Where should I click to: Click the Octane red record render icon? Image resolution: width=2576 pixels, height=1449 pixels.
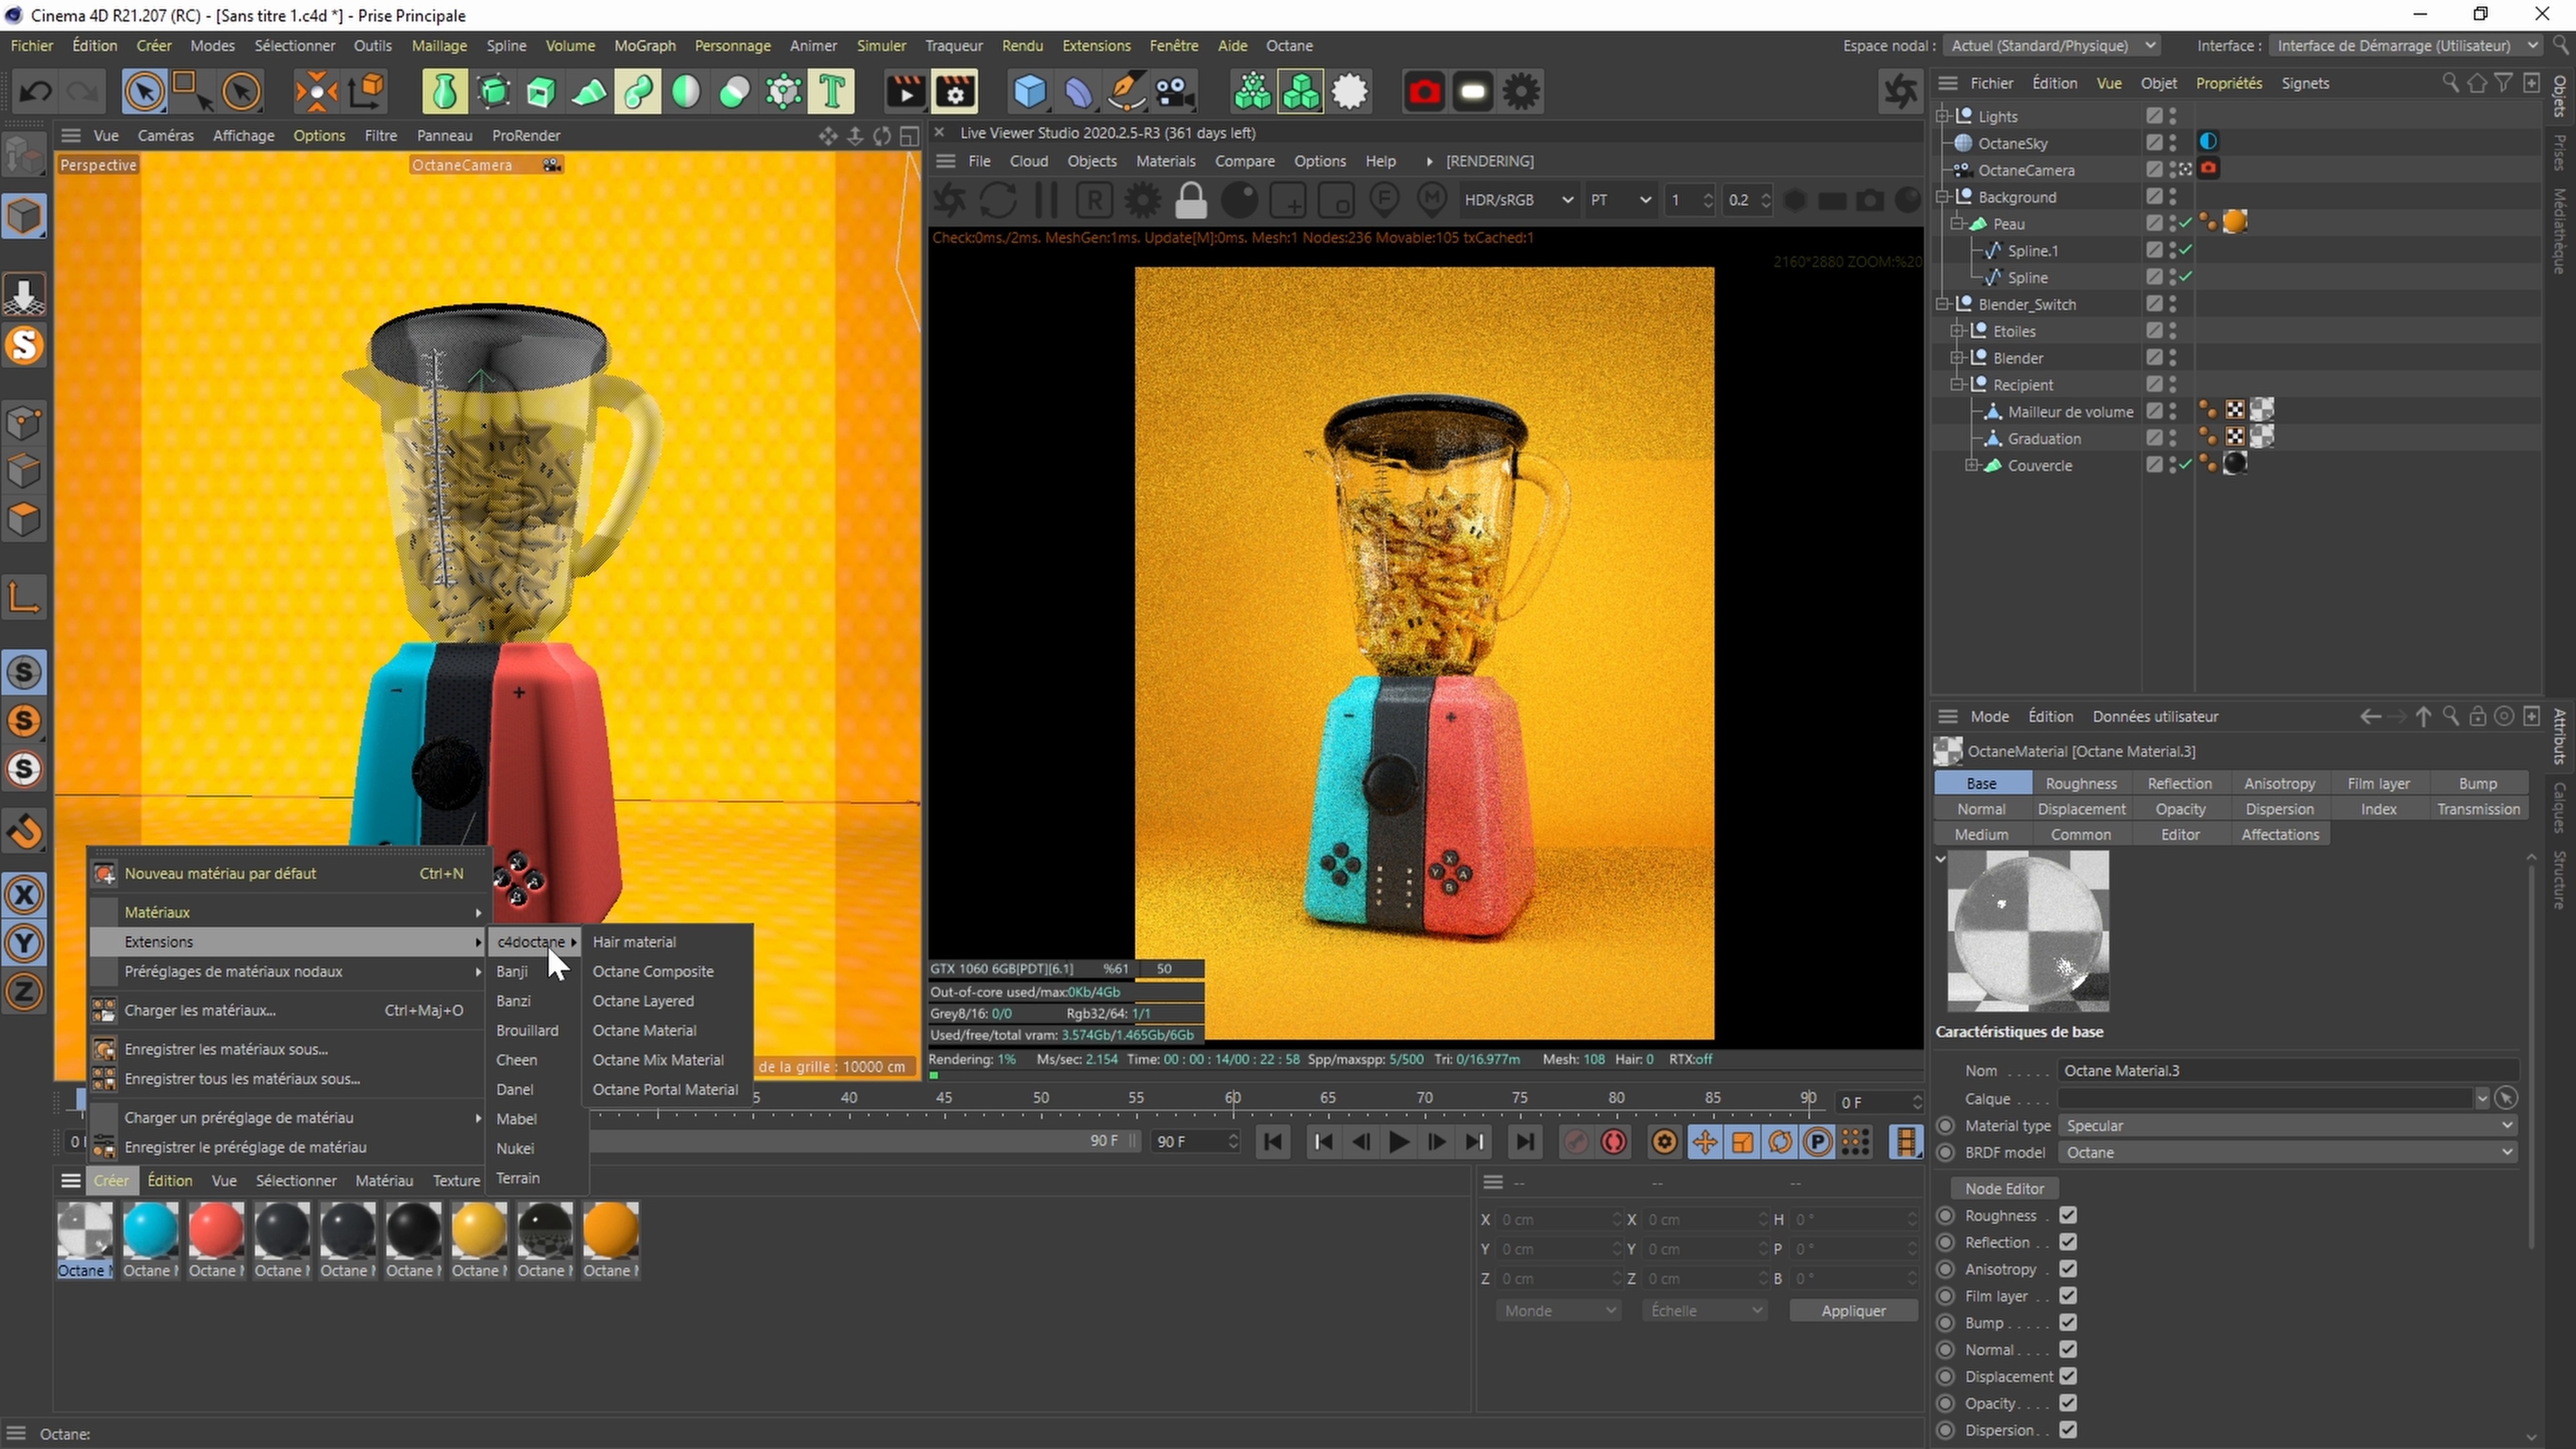point(1424,92)
